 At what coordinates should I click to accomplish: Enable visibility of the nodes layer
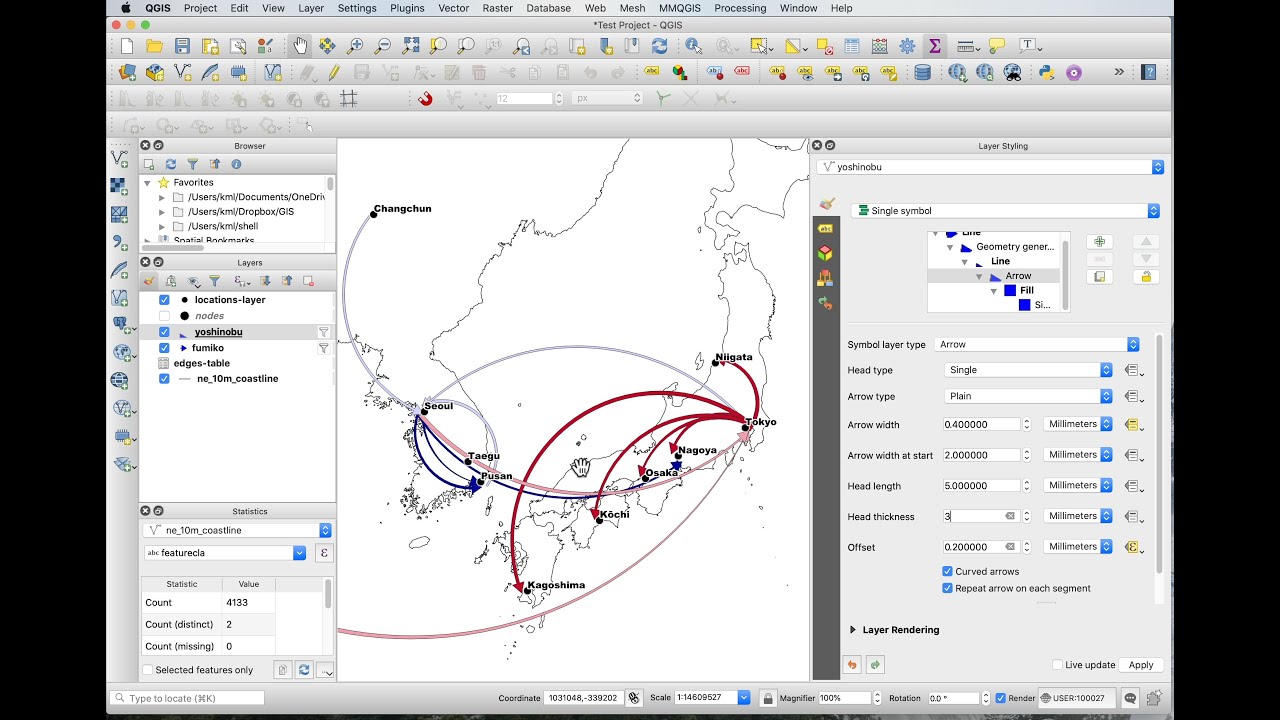(x=164, y=316)
